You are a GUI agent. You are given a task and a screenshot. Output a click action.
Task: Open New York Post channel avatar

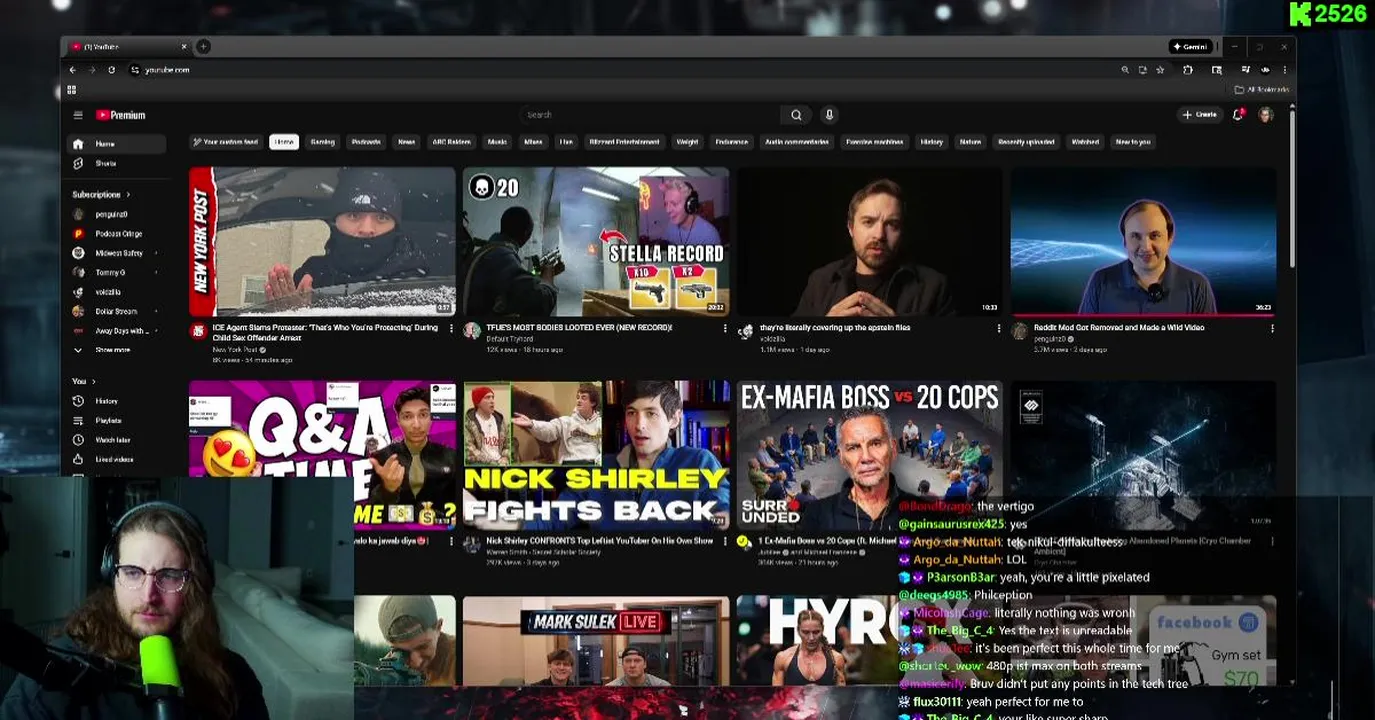pos(198,331)
